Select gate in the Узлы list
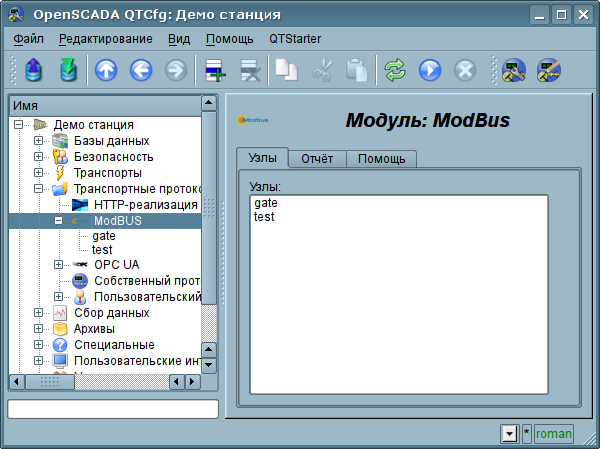 pos(266,203)
